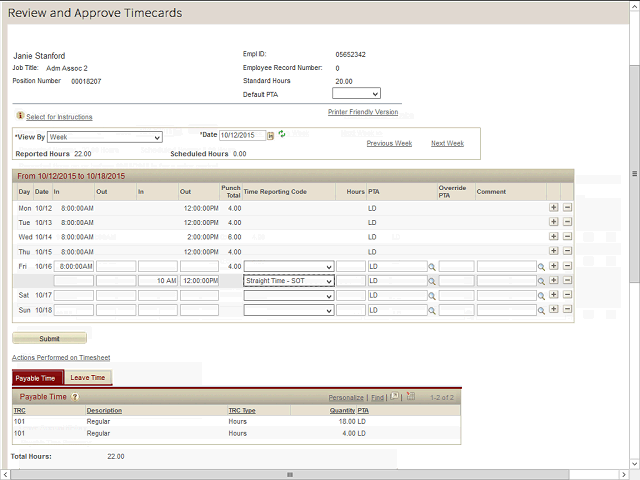Go to the Previous Week link
This screenshot has width=640, height=480.
389,143
